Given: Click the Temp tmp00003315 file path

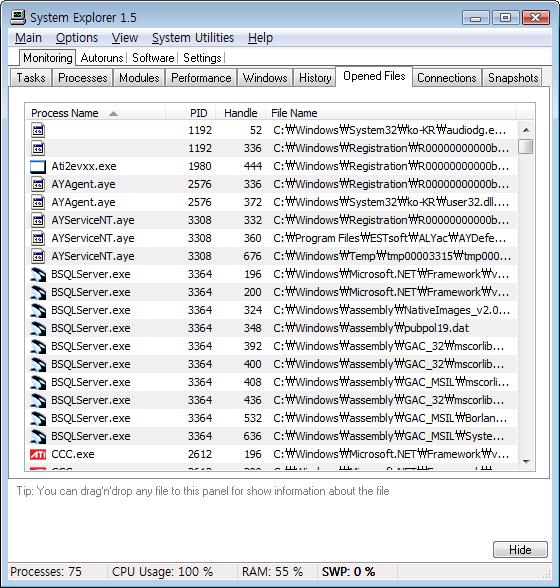Looking at the screenshot, I should pyautogui.click(x=392, y=256).
